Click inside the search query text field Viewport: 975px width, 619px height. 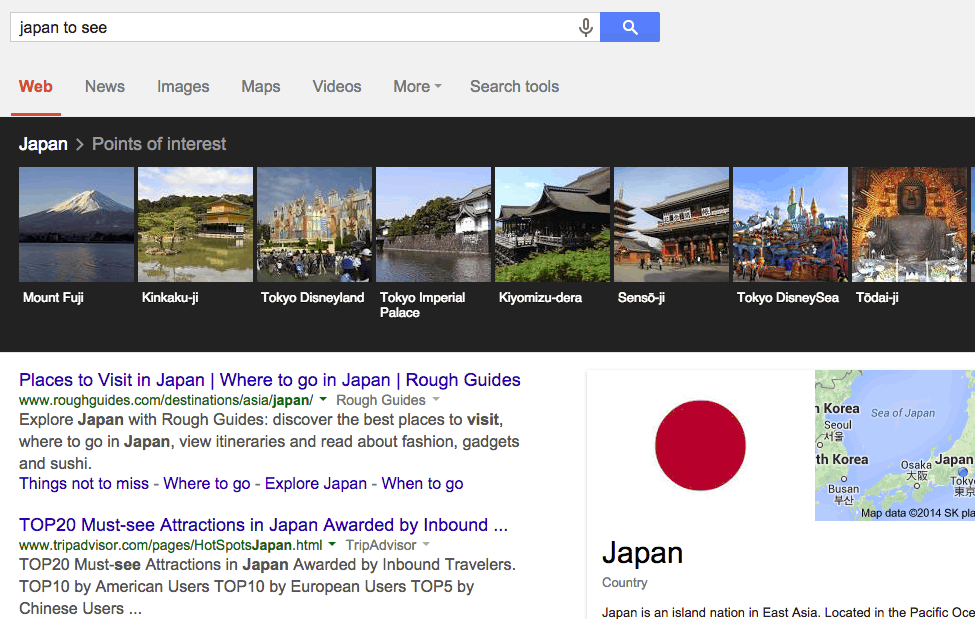(290, 28)
